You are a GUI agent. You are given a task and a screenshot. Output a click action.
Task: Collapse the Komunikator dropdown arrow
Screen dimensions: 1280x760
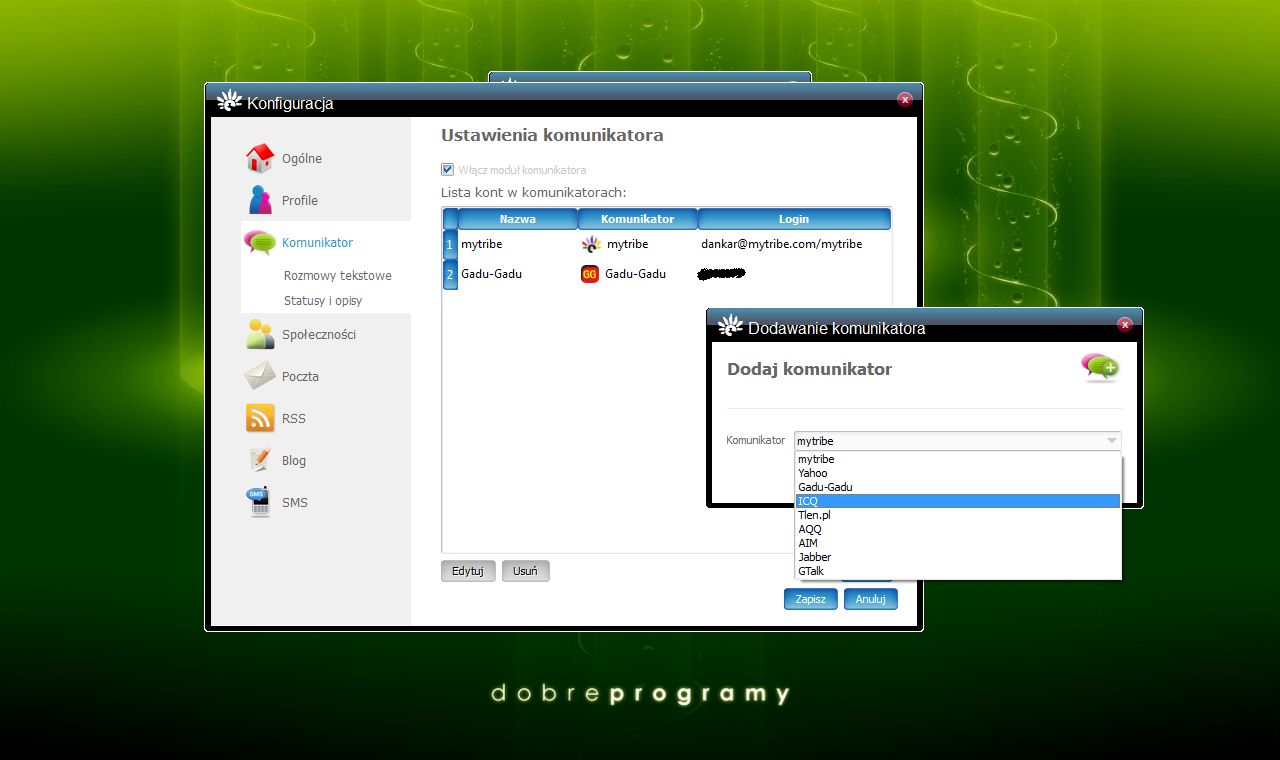click(x=1111, y=441)
